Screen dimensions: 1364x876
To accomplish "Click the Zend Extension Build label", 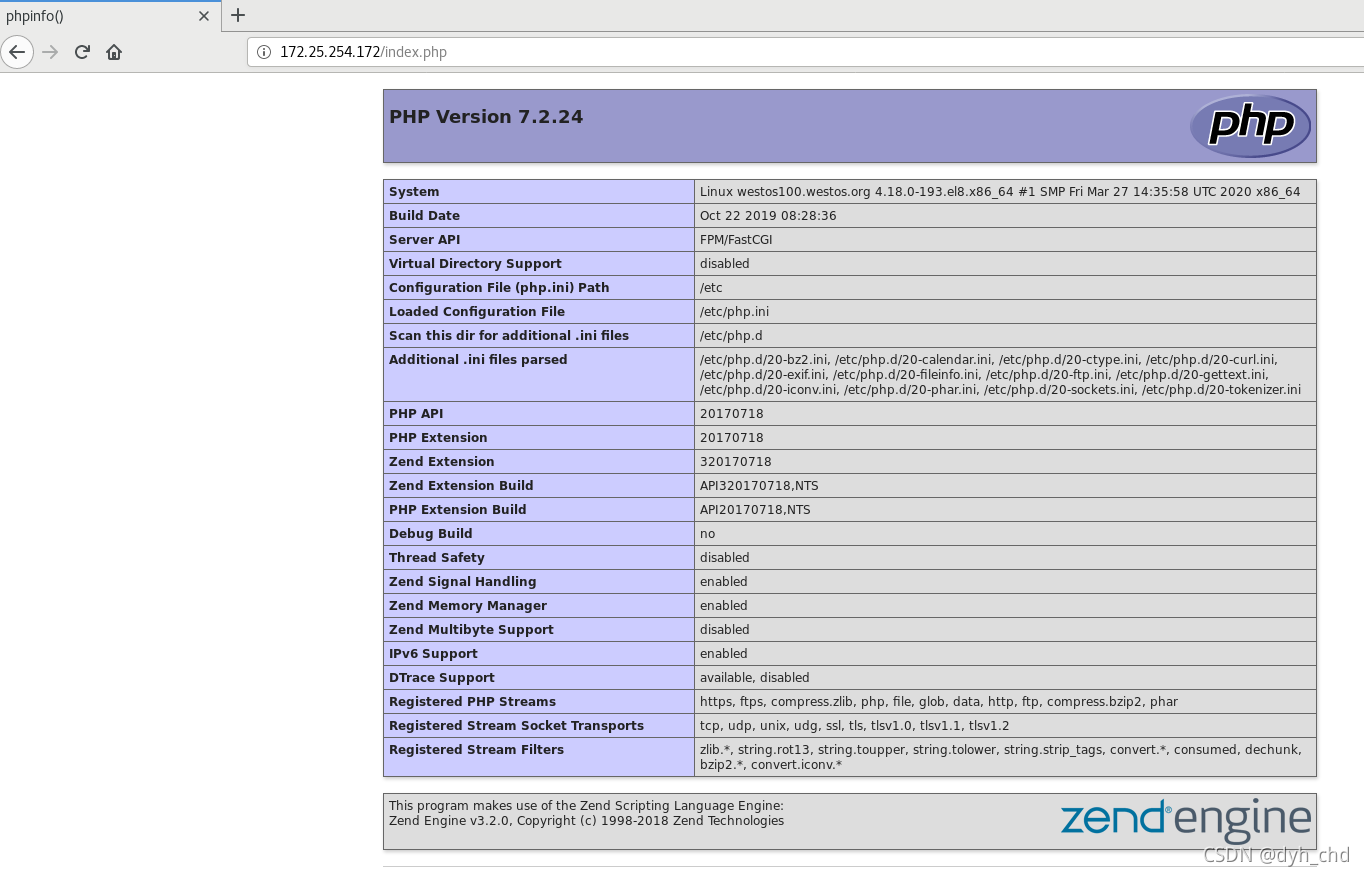I will click(461, 486).
